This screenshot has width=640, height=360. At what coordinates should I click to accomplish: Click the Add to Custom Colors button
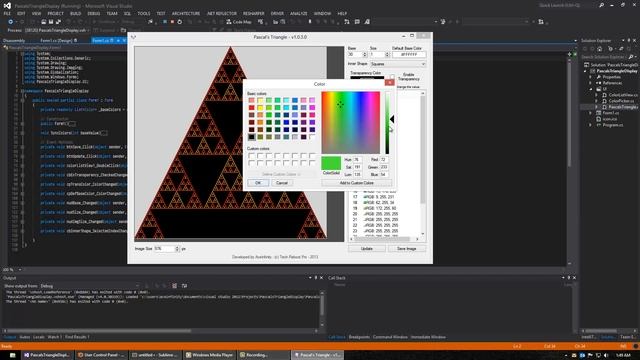click(x=357, y=183)
